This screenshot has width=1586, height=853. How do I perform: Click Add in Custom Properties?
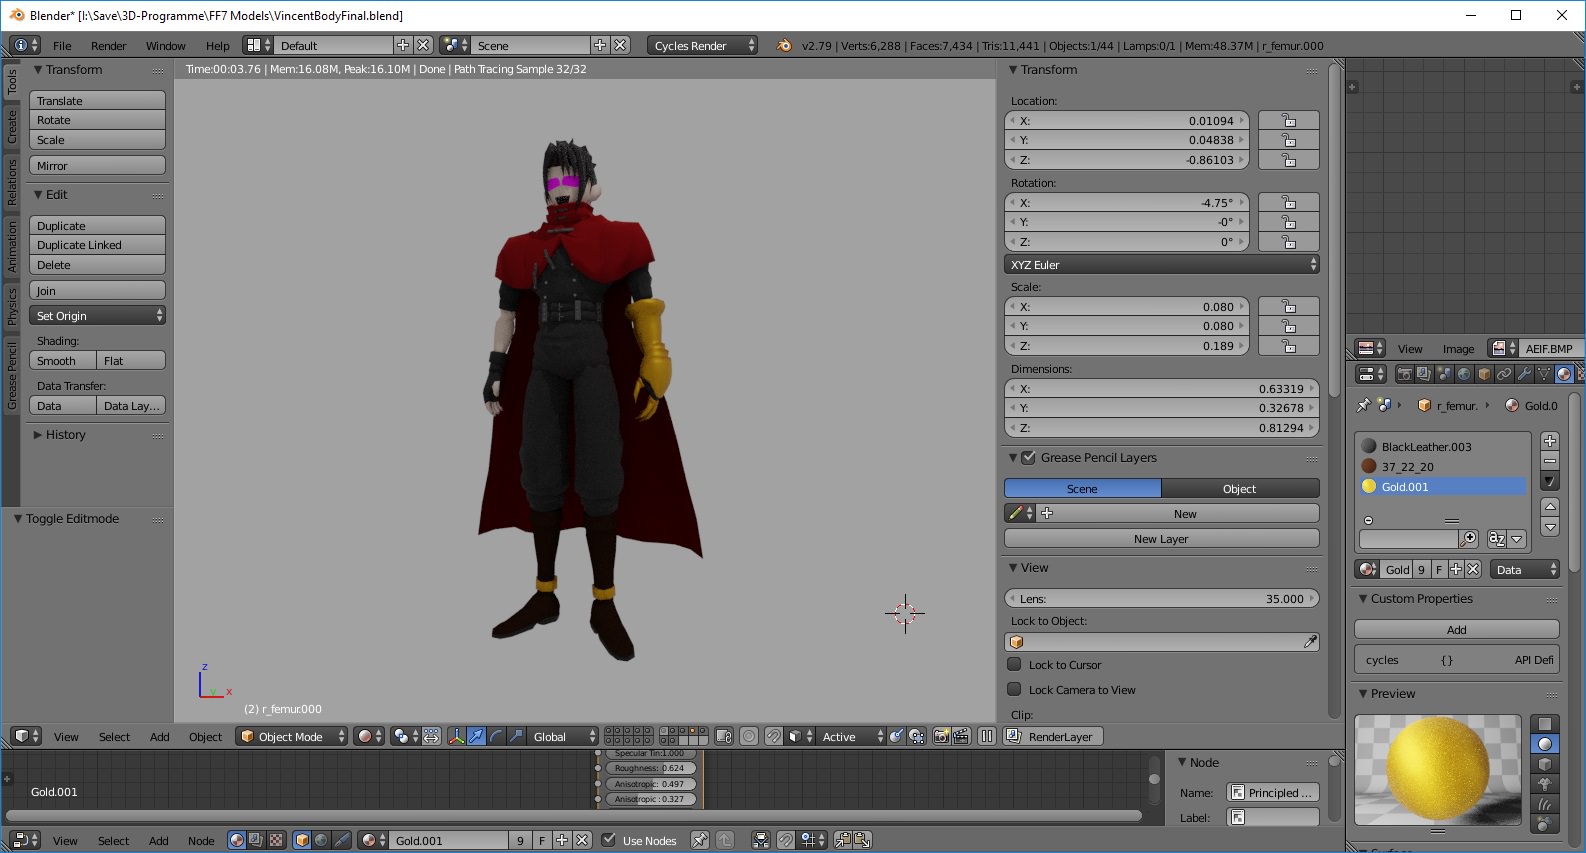pos(1457,630)
